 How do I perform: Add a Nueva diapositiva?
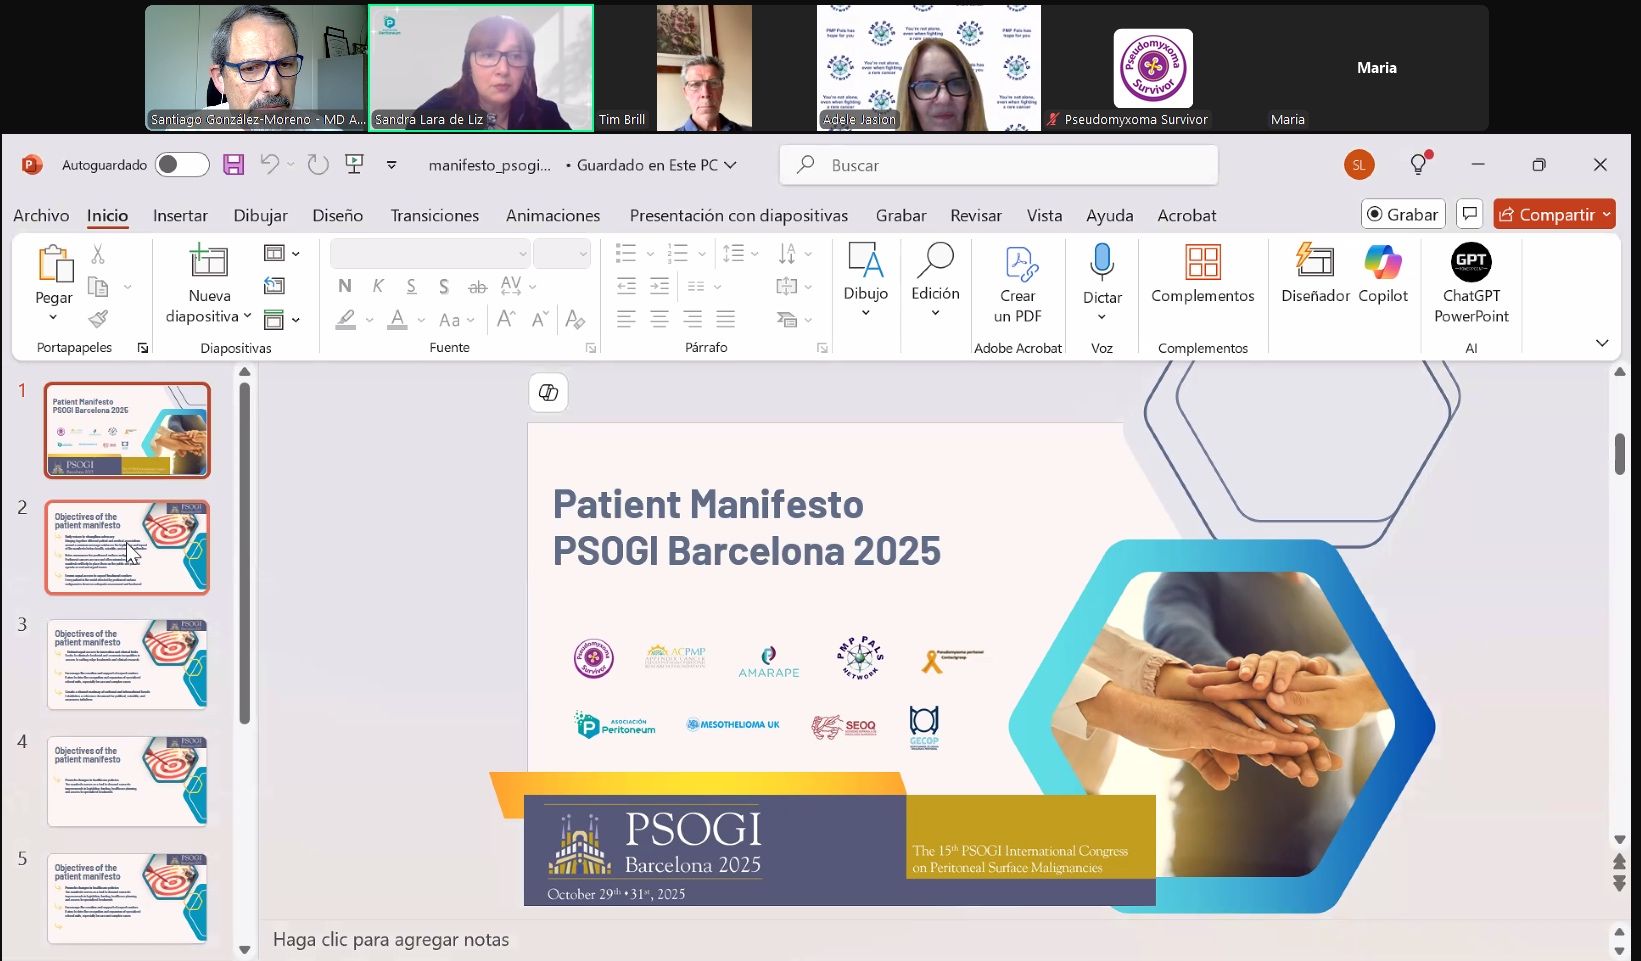tap(209, 284)
